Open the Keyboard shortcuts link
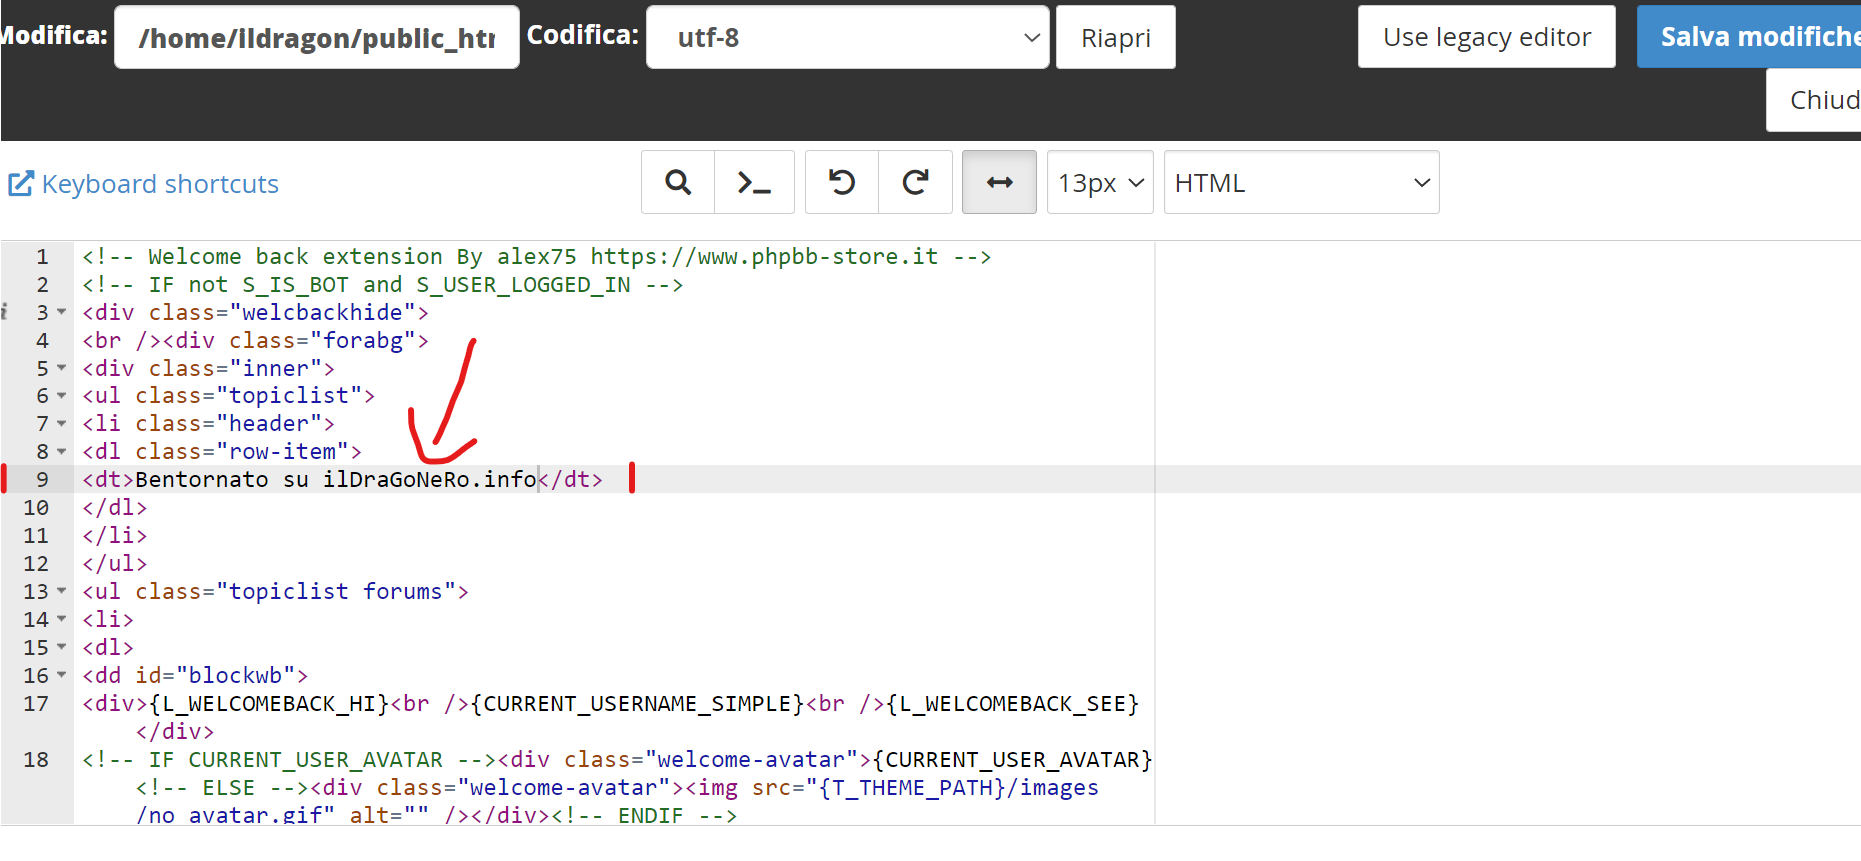Image resolution: width=1861 pixels, height=861 pixels. [x=160, y=184]
